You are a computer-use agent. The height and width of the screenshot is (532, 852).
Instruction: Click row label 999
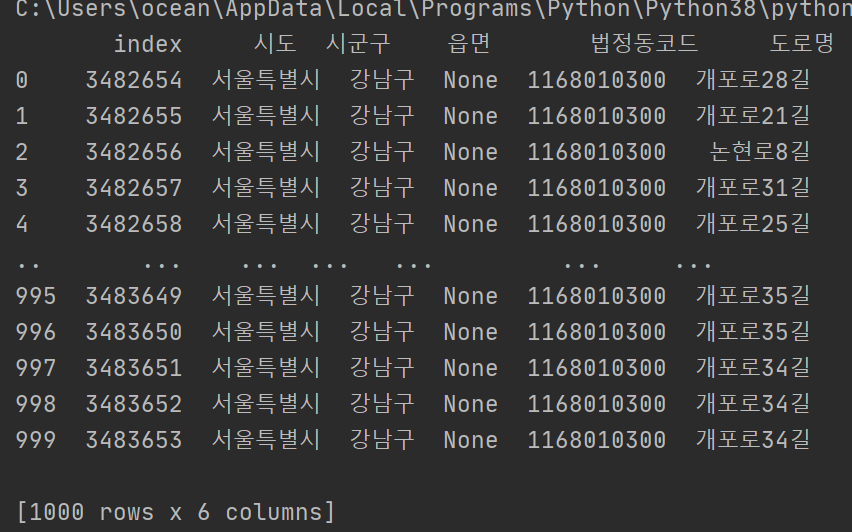coord(36,440)
